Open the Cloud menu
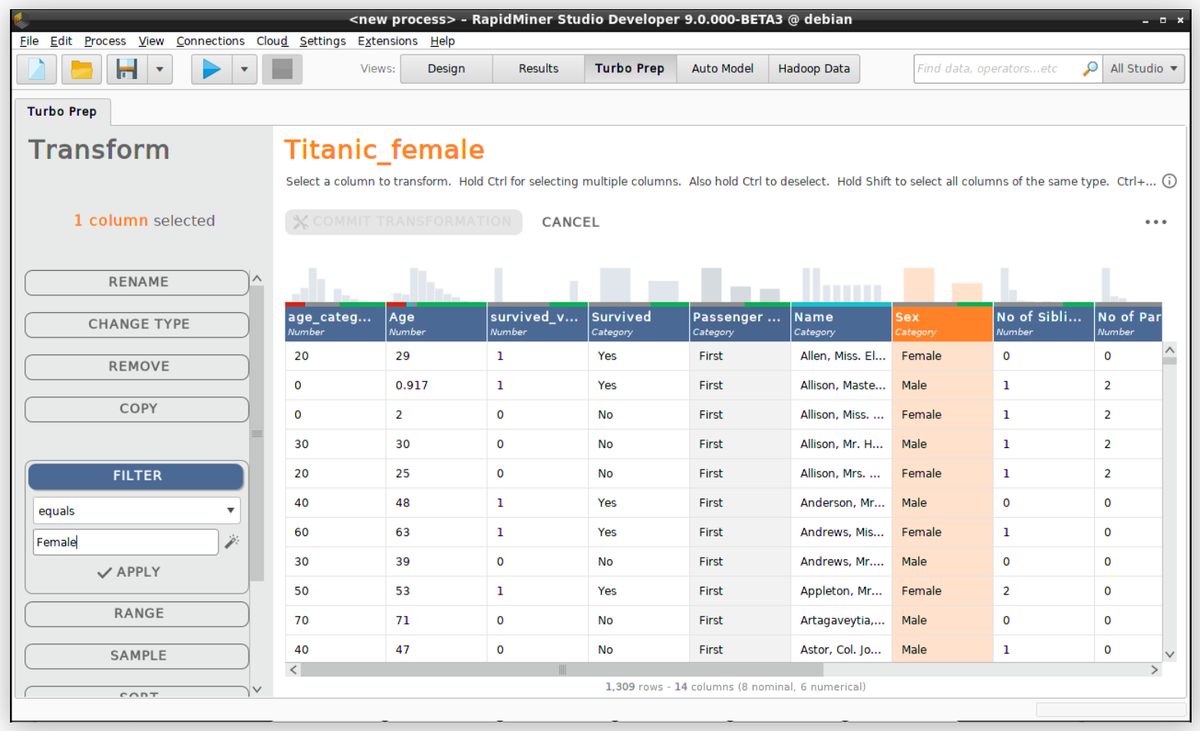The height and width of the screenshot is (731, 1200). pyautogui.click(x=272, y=41)
